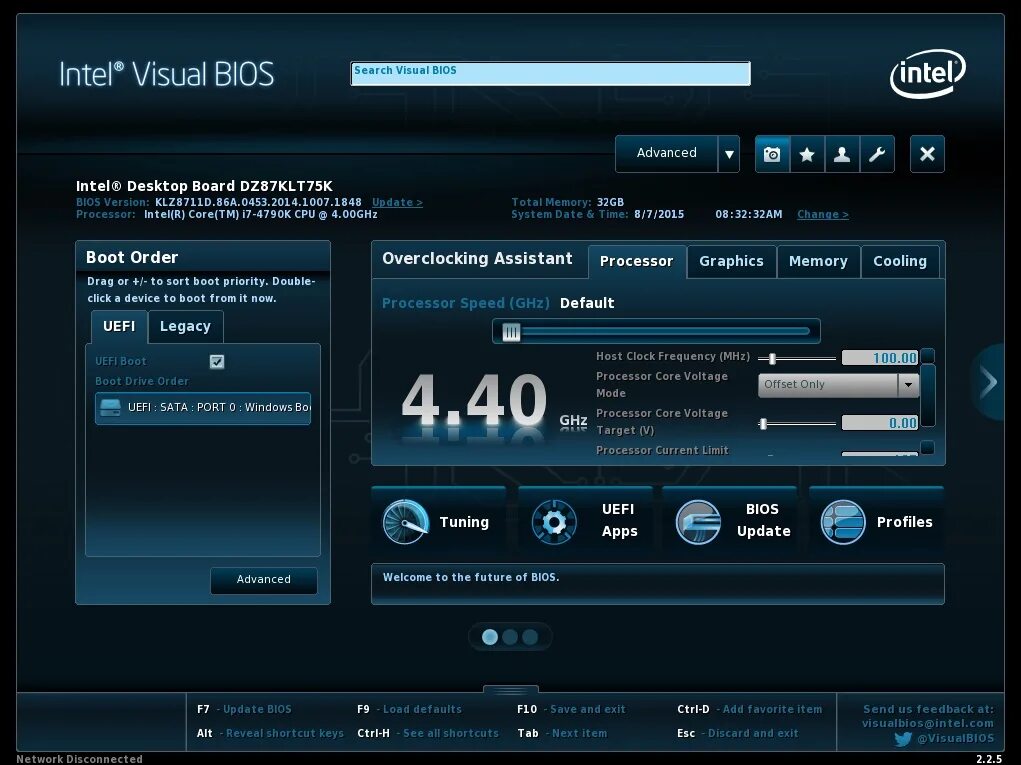Open favorites with the star icon
The width and height of the screenshot is (1021, 765).
(807, 154)
